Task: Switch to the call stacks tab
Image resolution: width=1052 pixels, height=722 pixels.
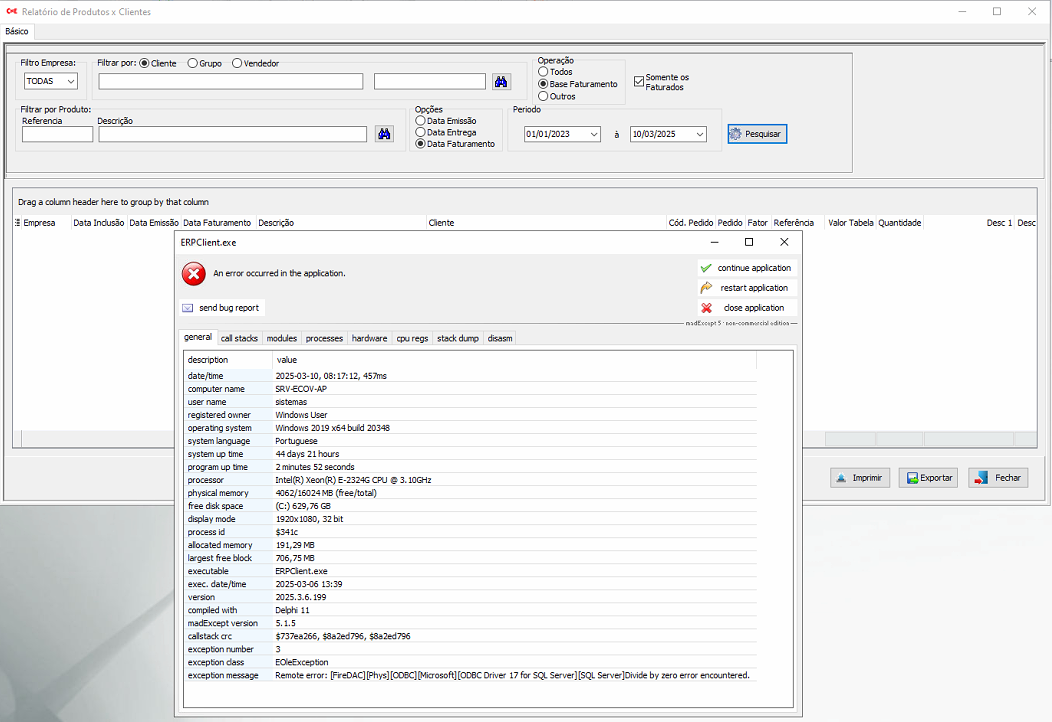Action: (239, 339)
